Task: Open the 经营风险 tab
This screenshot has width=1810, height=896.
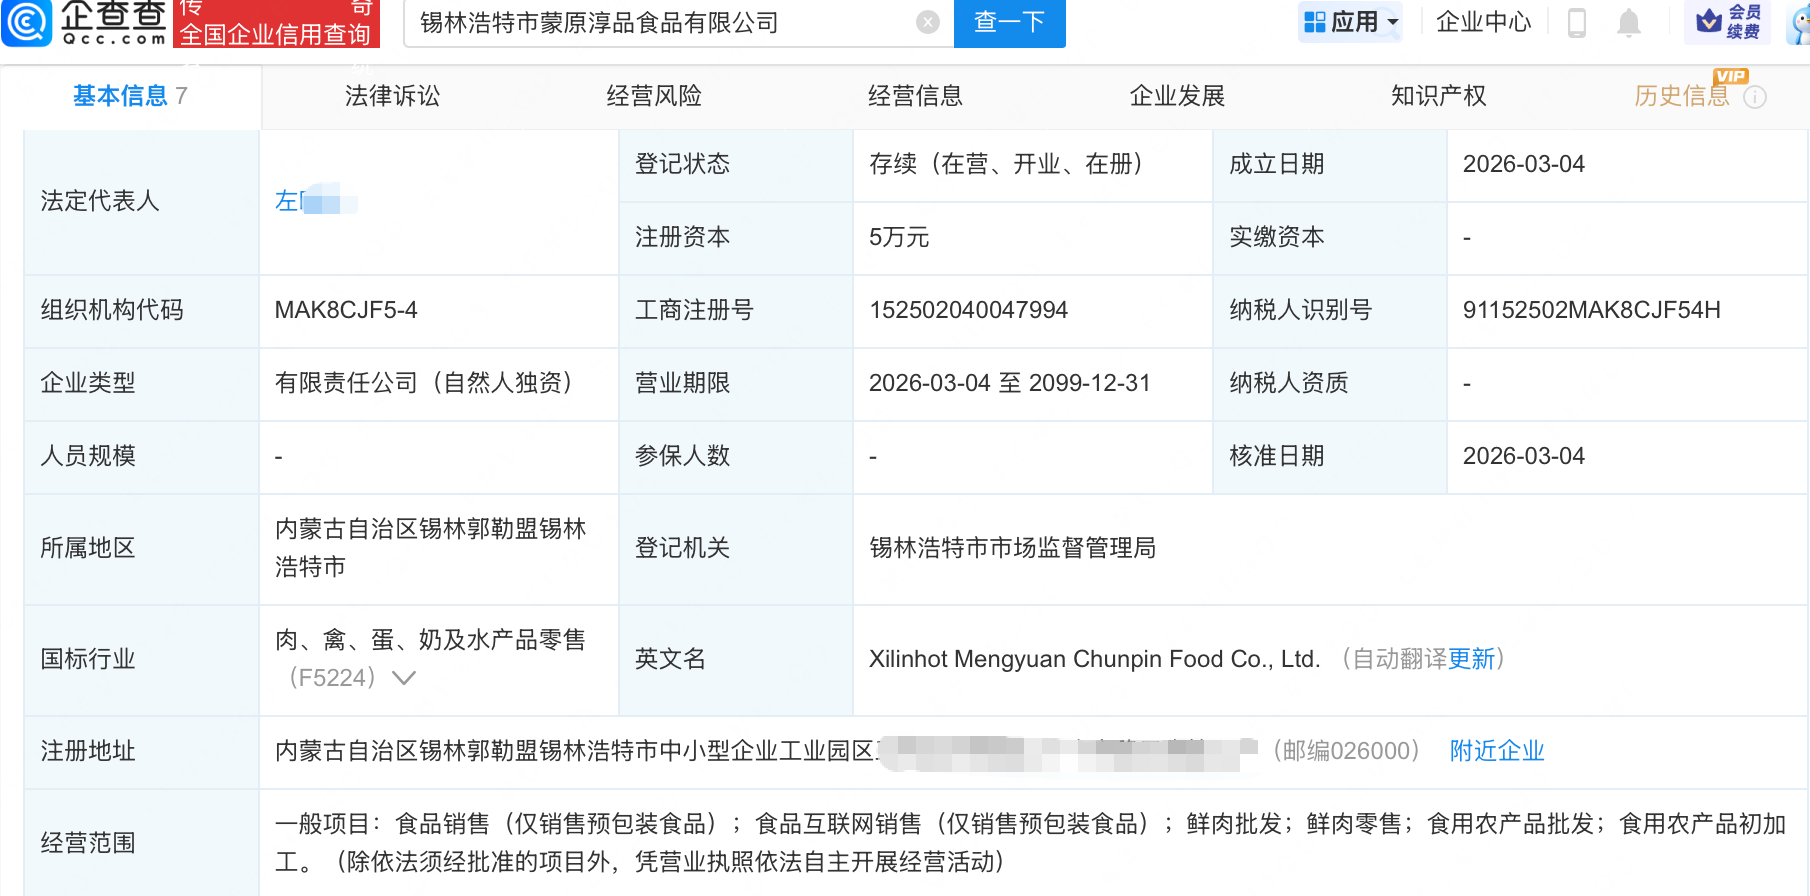Action: click(x=654, y=96)
